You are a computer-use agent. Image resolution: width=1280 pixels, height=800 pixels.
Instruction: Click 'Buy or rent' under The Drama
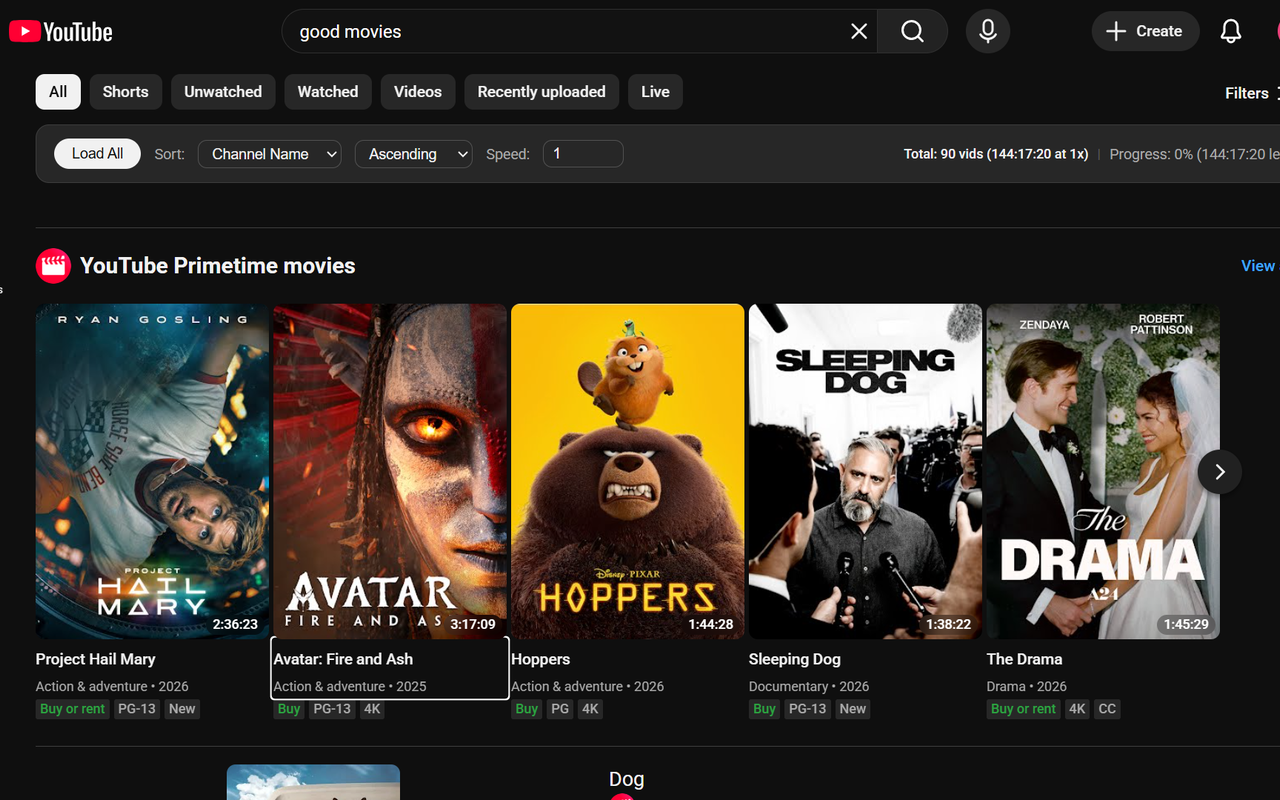(x=1023, y=709)
